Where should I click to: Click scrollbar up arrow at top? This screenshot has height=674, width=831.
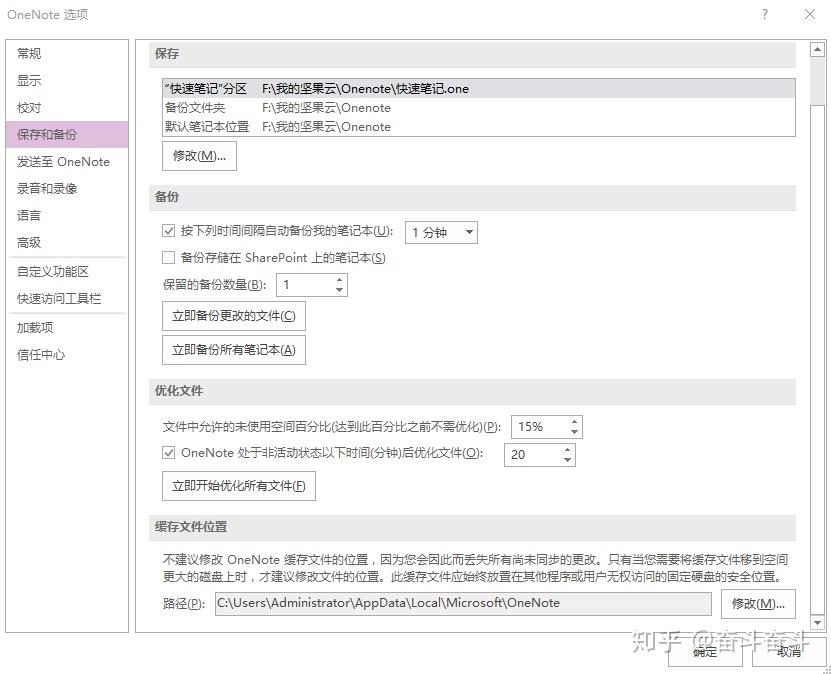(817, 49)
